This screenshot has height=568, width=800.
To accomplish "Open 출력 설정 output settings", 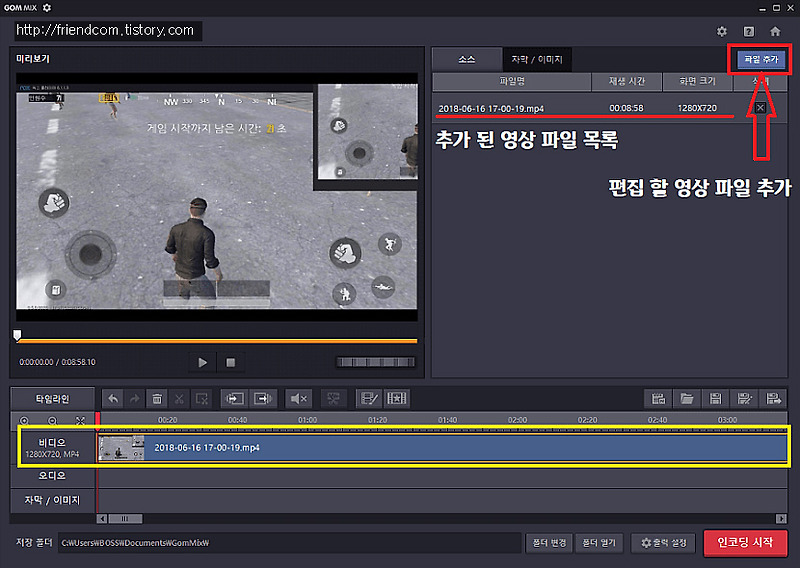I will (664, 543).
